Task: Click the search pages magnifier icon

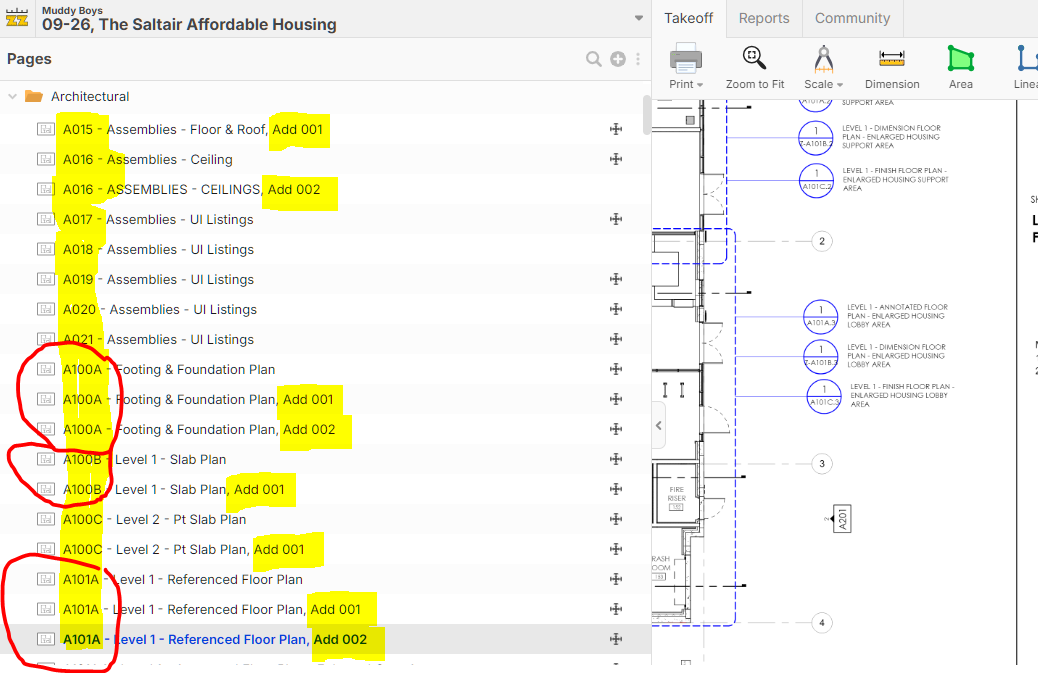Action: click(594, 59)
